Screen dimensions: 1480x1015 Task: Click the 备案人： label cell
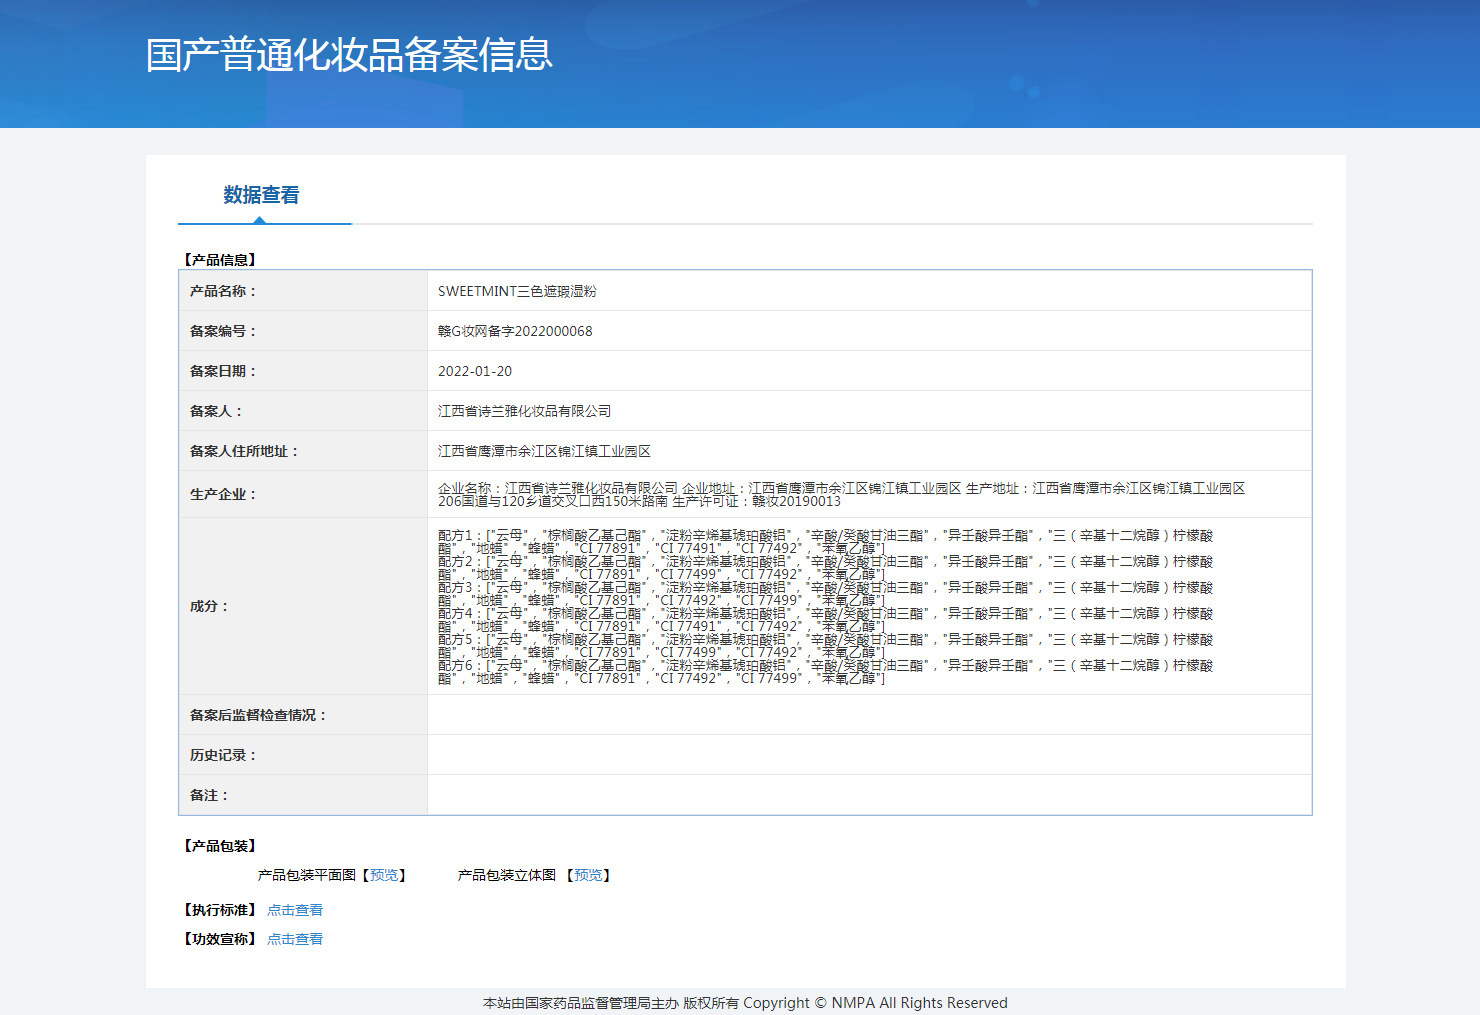[303, 411]
